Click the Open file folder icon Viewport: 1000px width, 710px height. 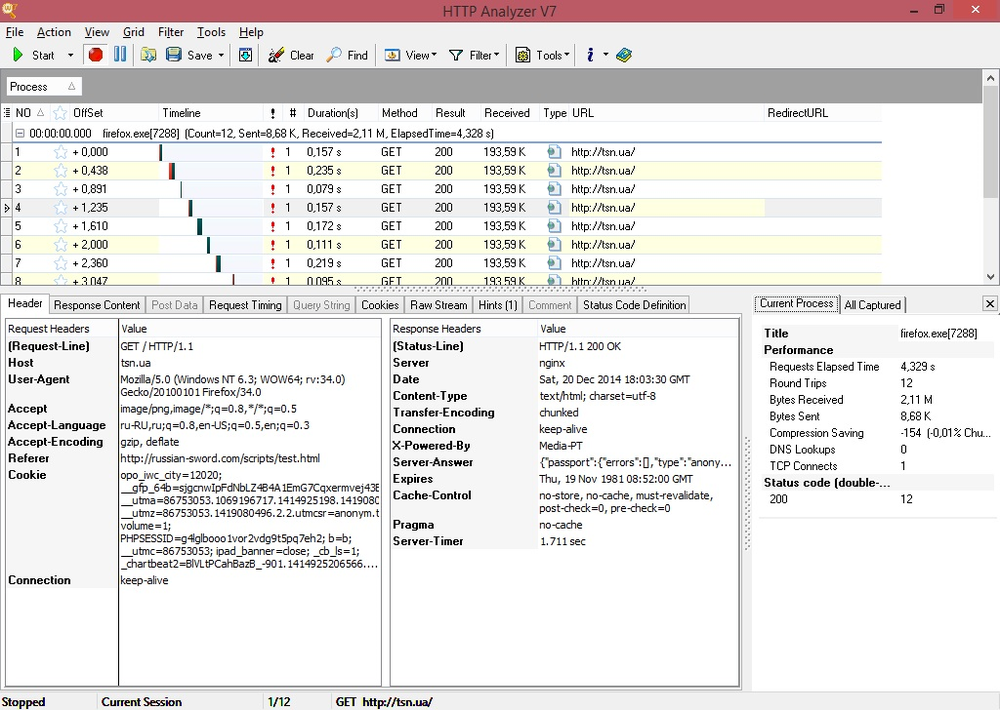[x=148, y=55]
